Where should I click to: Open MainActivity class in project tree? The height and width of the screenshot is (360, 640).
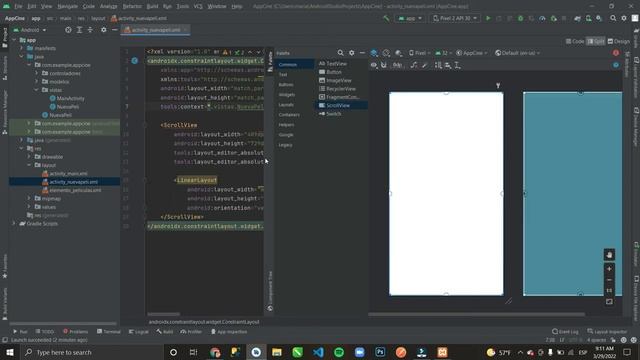[x=70, y=98]
